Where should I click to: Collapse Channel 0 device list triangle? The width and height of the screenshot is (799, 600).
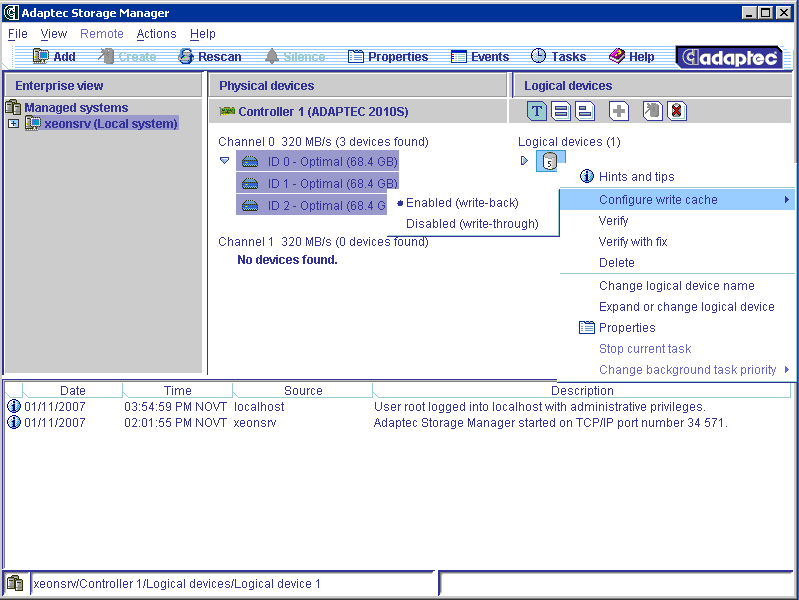tap(224, 161)
